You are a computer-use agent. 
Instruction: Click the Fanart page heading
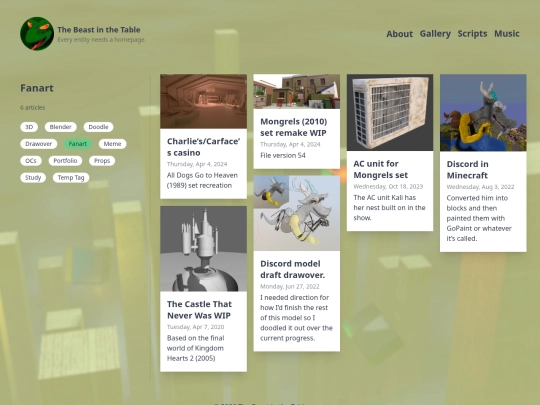(x=37, y=88)
